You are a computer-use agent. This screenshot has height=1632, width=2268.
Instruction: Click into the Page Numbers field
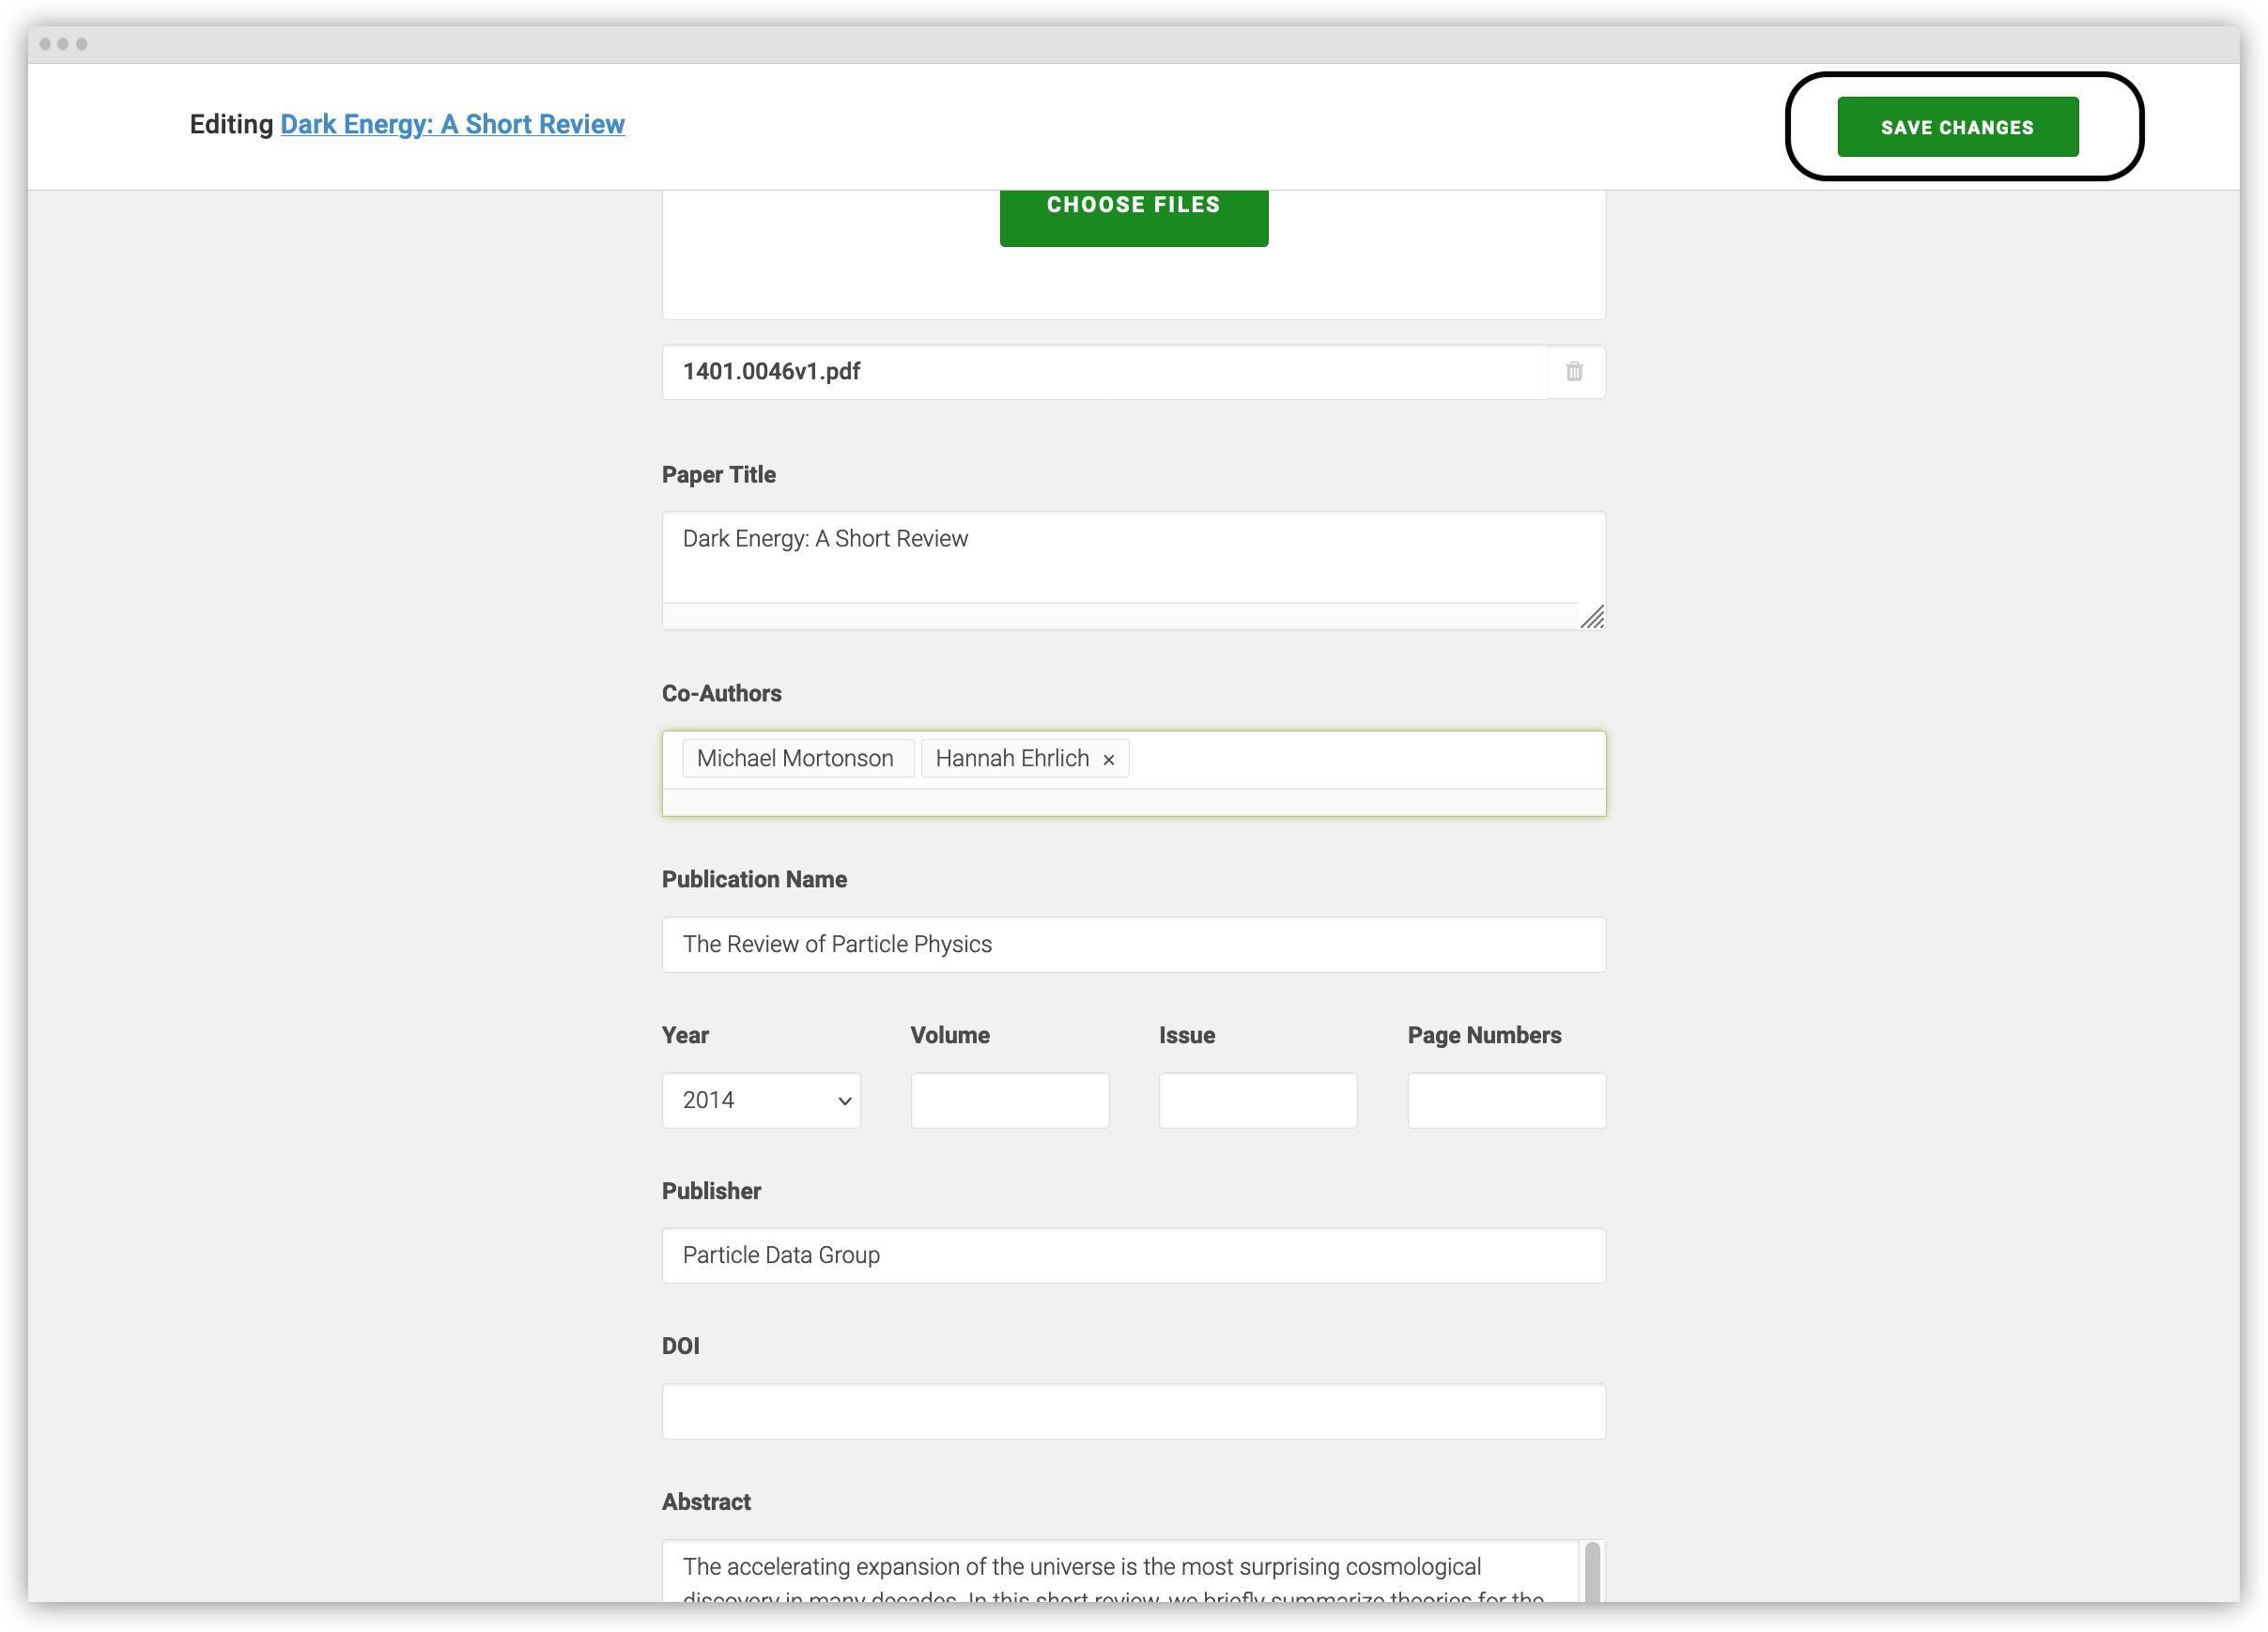1506,1100
